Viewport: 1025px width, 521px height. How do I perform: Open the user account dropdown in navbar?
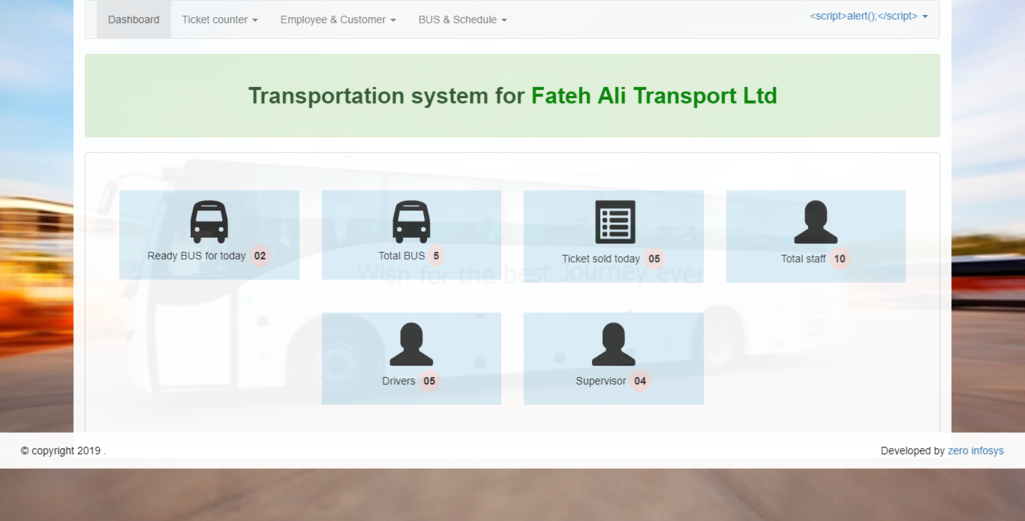(868, 17)
